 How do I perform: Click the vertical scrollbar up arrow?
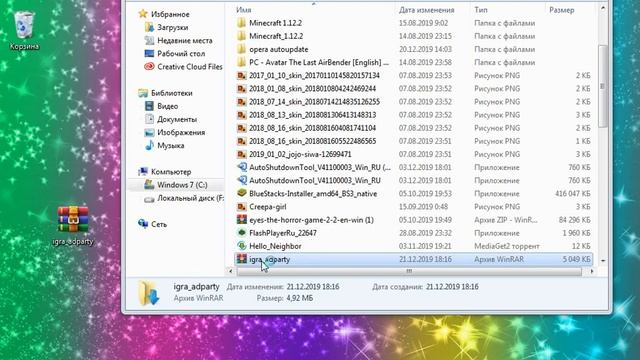[602, 7]
